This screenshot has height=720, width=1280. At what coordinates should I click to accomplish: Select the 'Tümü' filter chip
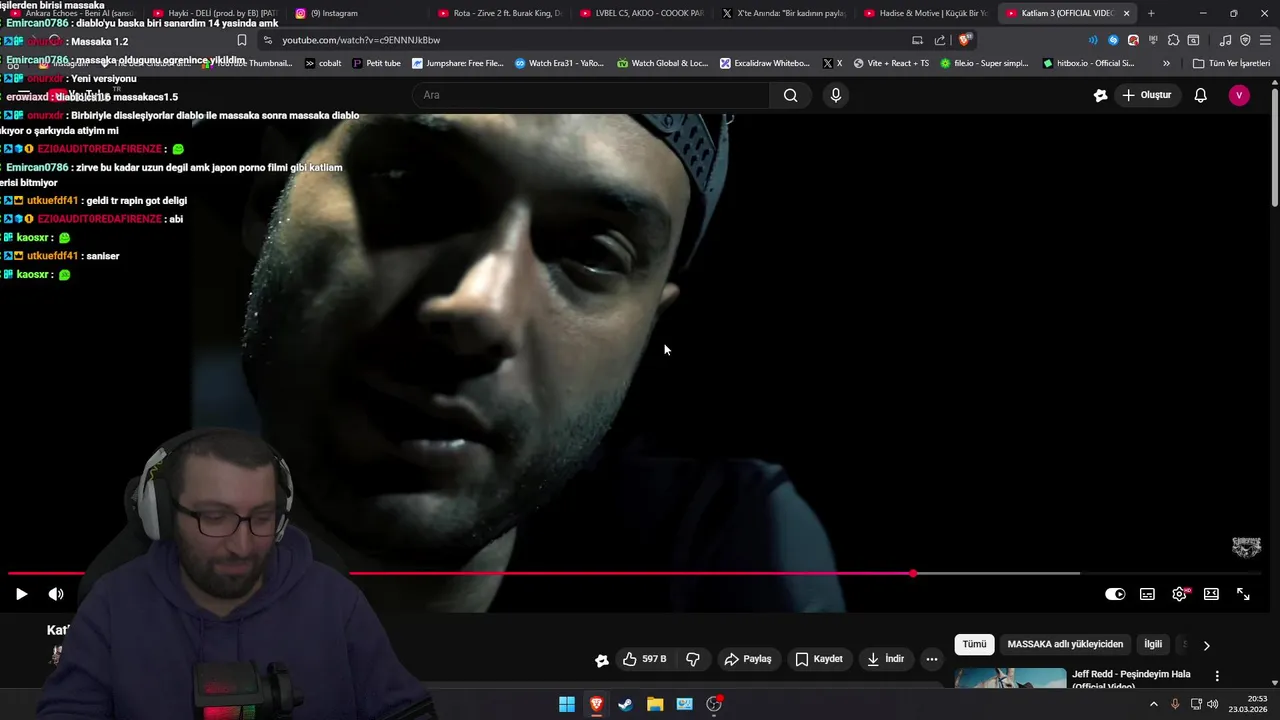[x=974, y=644]
